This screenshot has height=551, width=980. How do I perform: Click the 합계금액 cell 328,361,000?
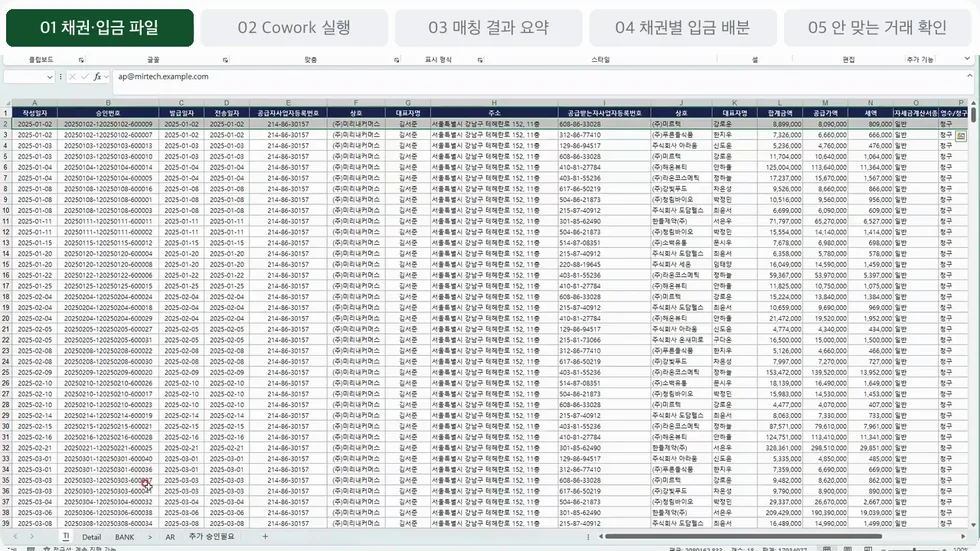[779, 448]
